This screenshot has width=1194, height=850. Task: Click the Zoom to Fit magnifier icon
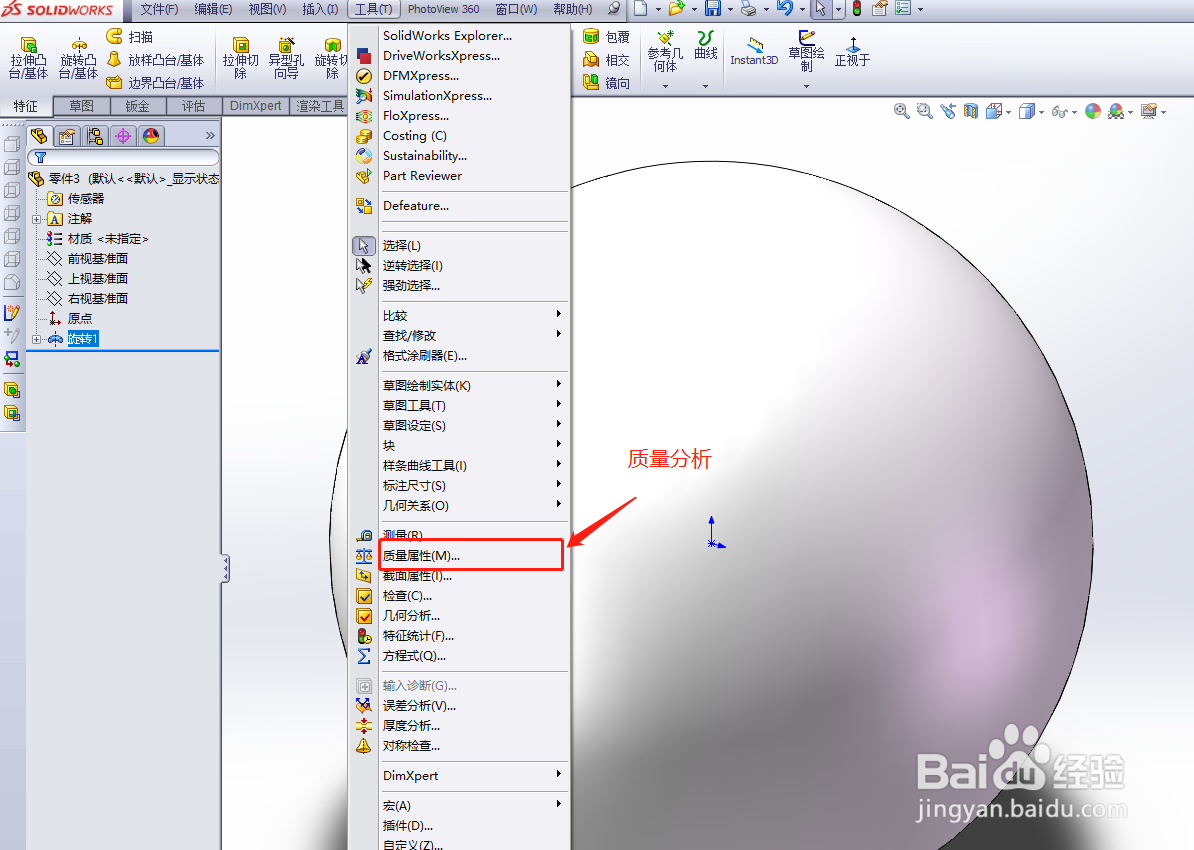click(x=902, y=111)
